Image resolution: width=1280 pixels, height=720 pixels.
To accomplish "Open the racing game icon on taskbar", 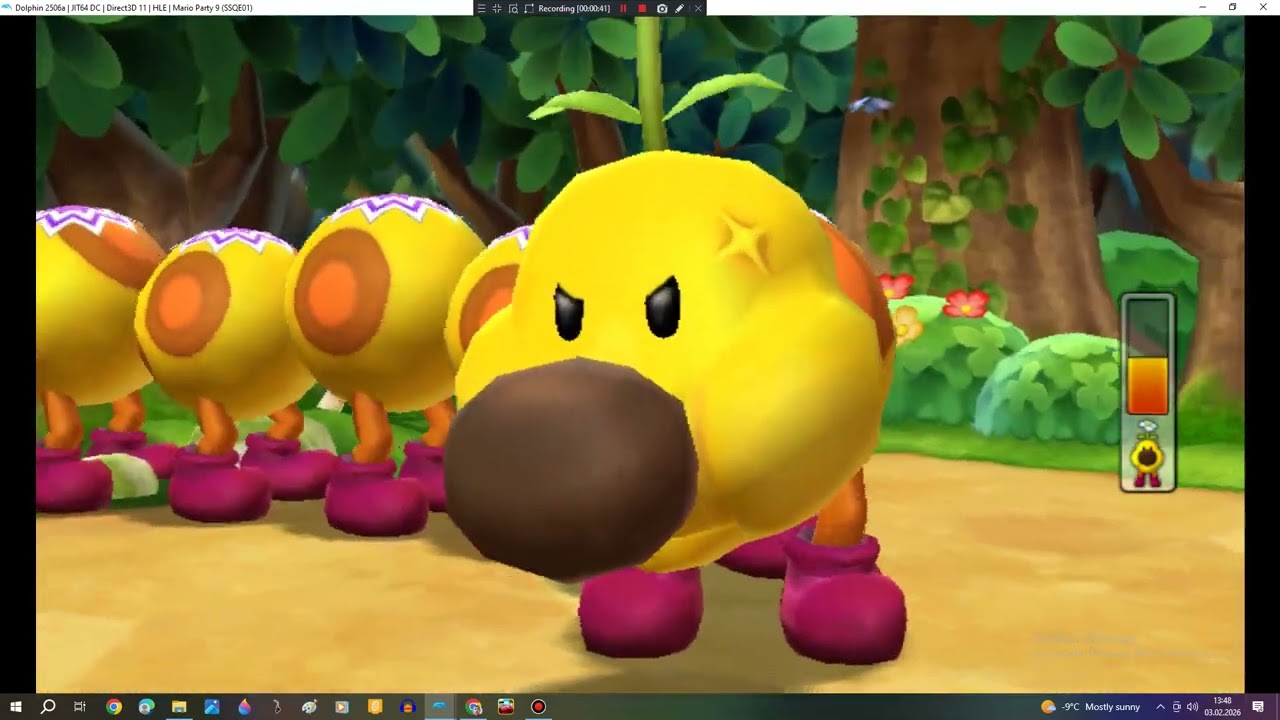I will [x=506, y=707].
